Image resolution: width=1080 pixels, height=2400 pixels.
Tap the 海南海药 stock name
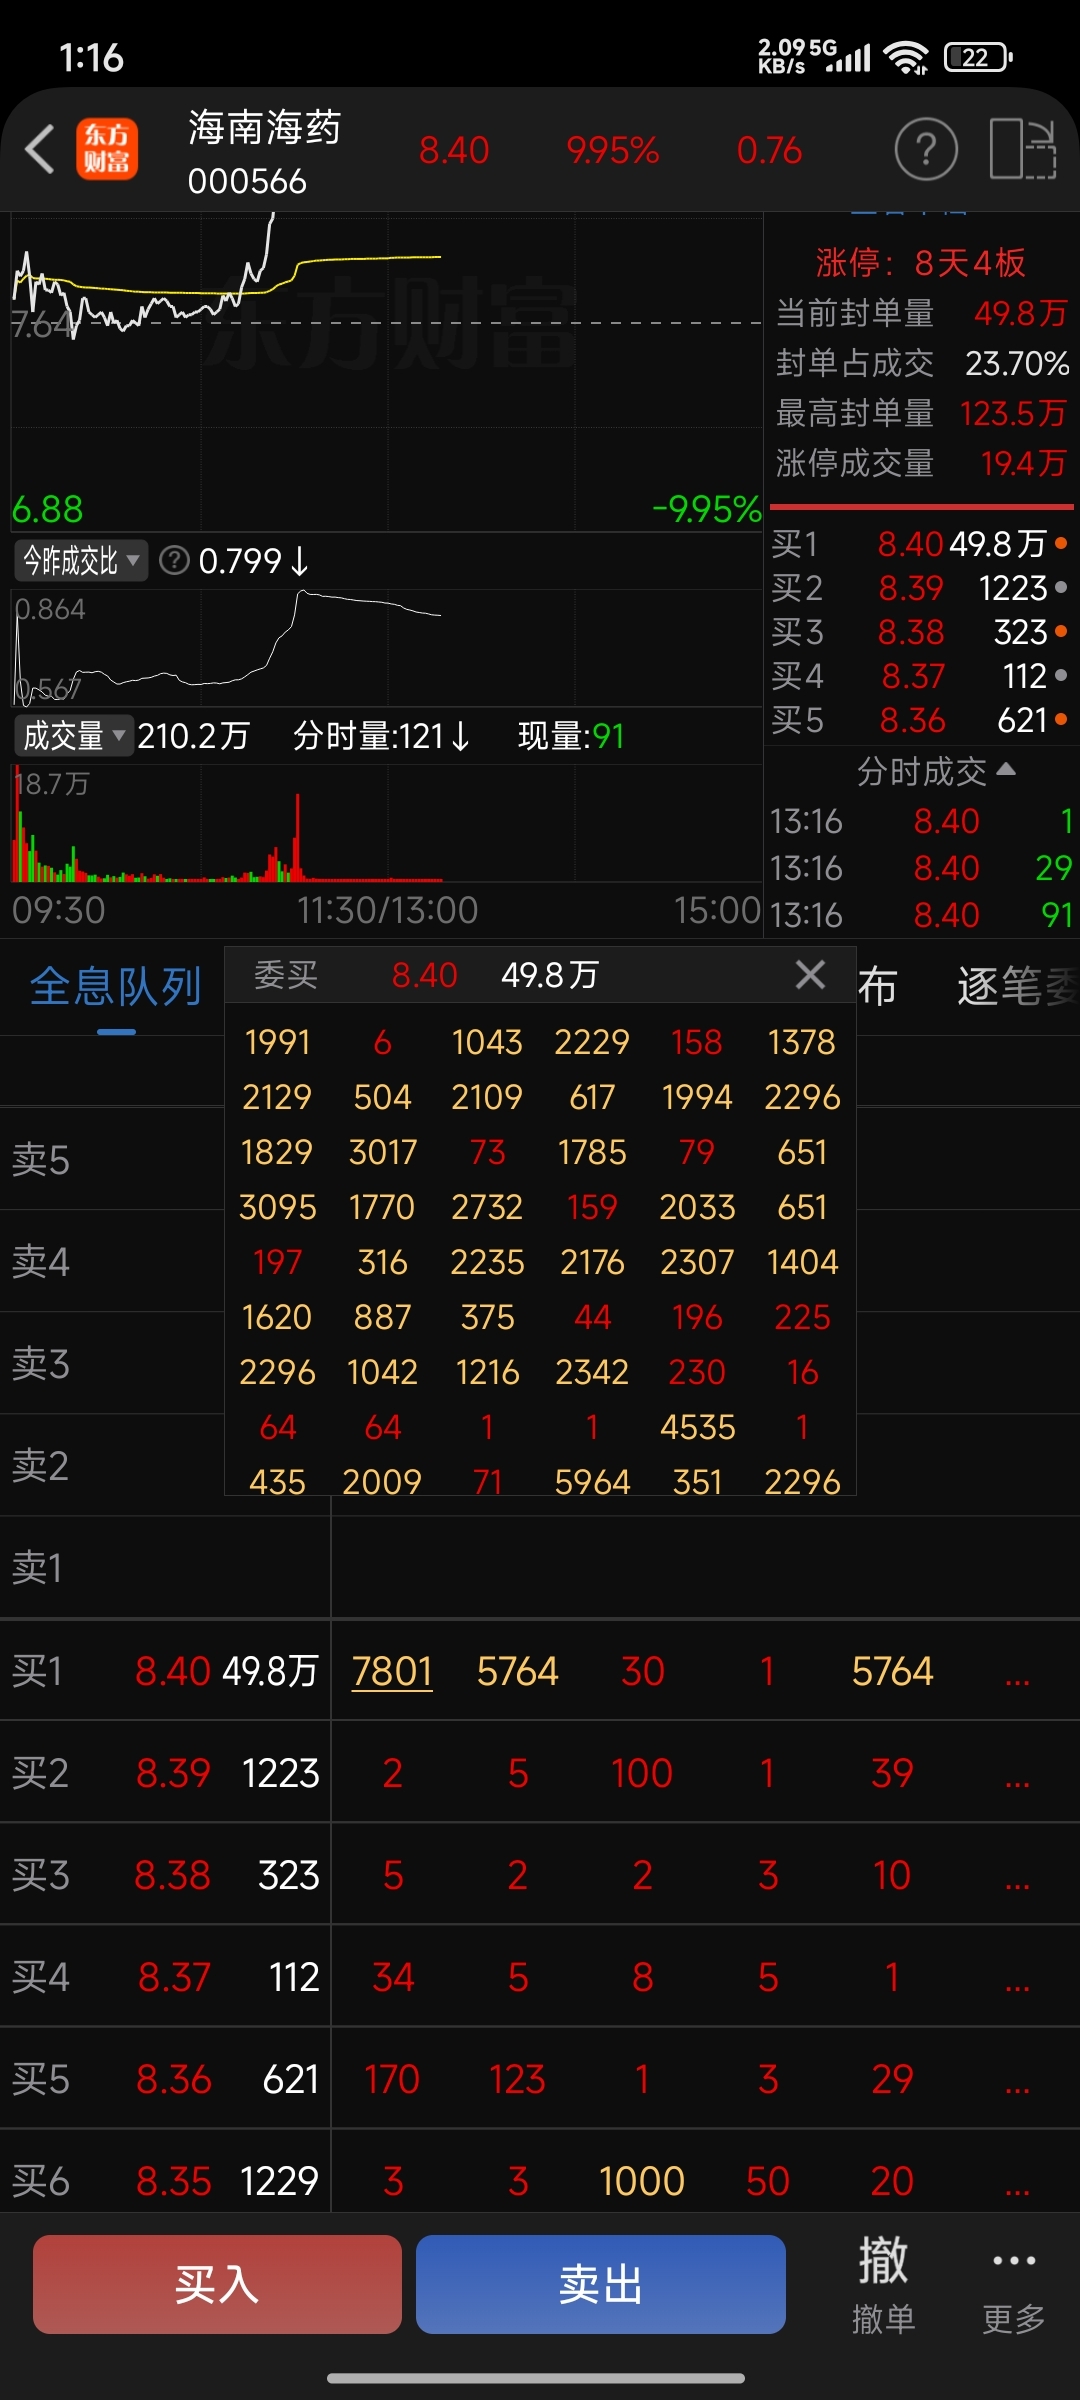(x=265, y=128)
